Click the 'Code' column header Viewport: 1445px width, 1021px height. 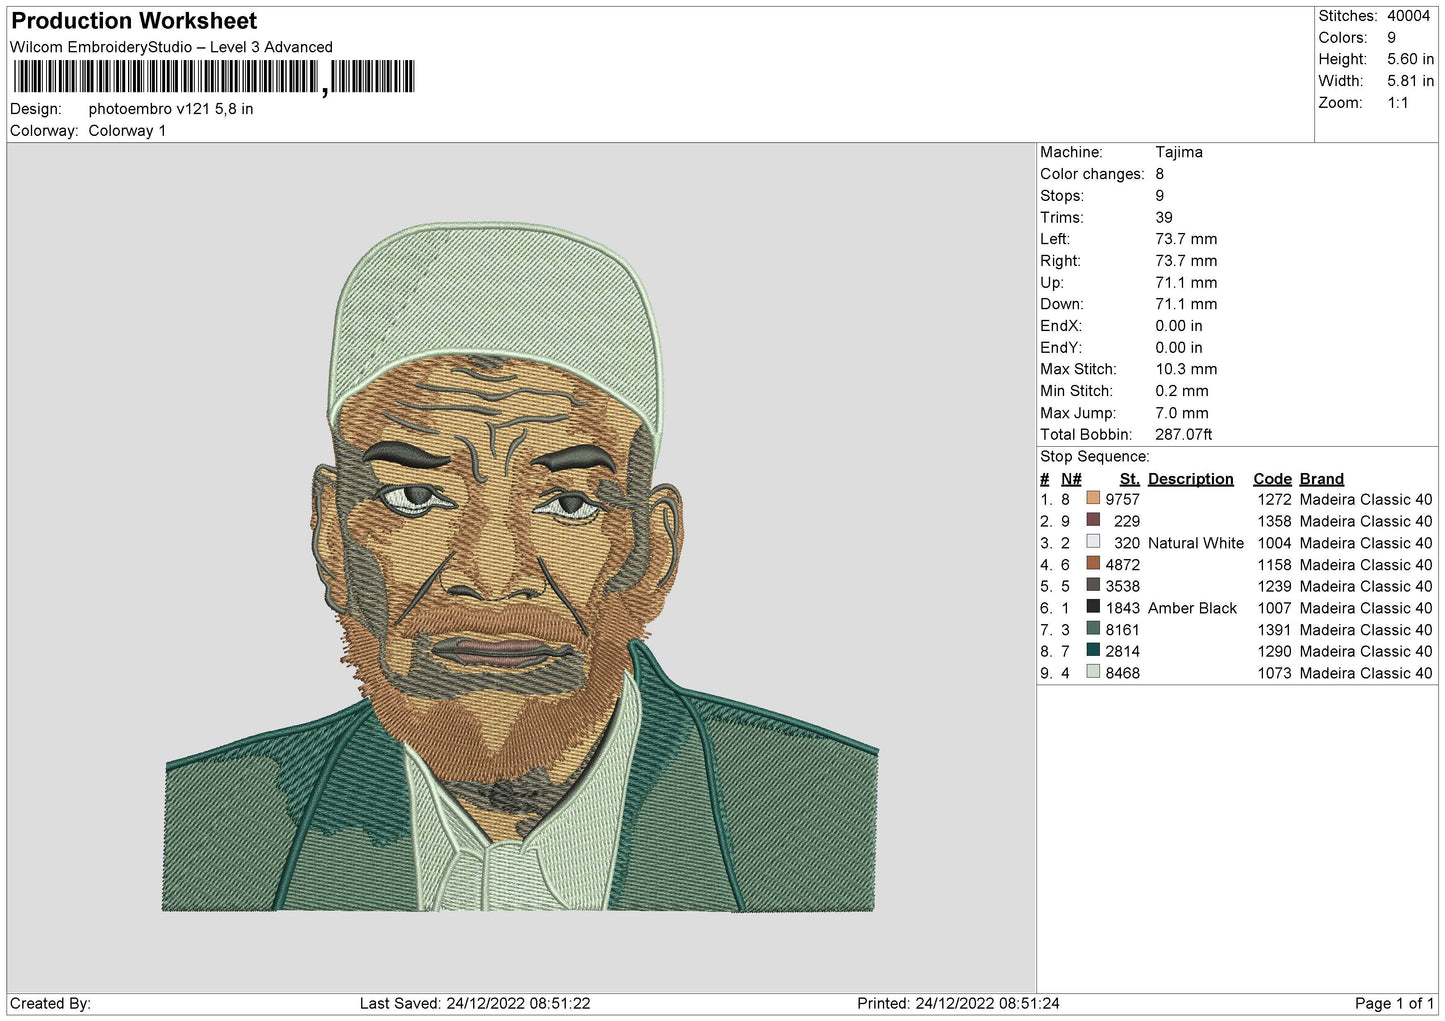(x=1273, y=479)
